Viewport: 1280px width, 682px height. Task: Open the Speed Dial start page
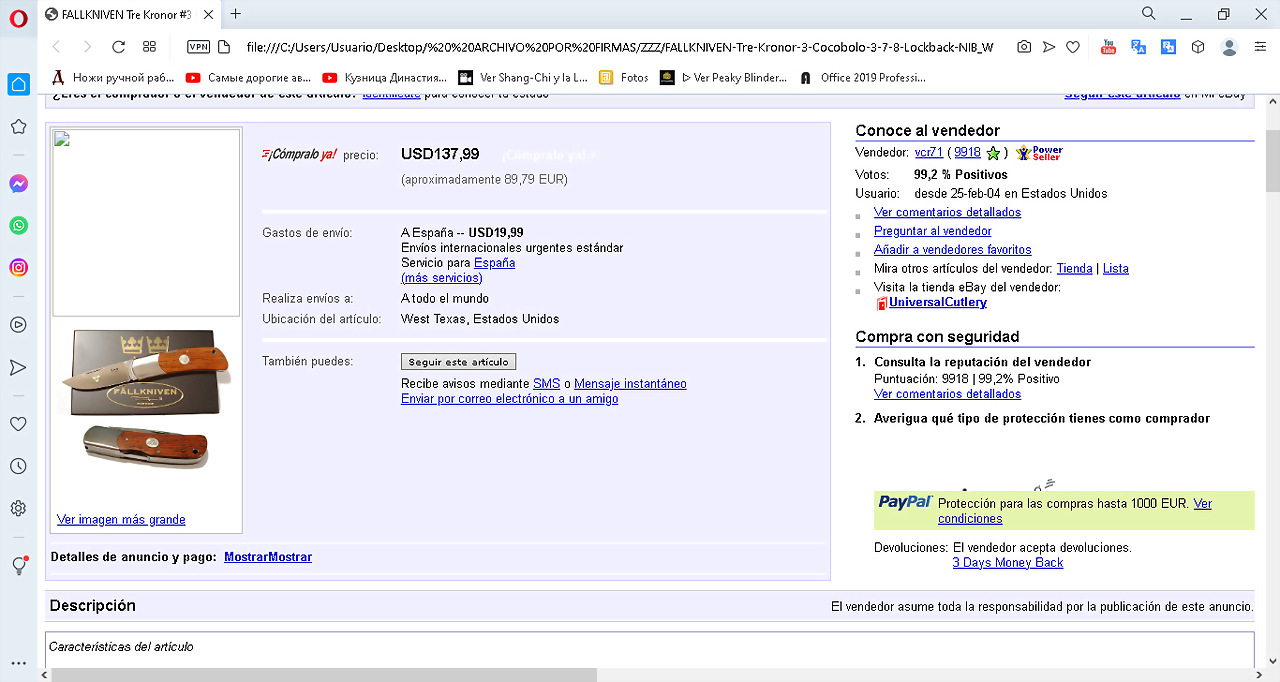pos(150,47)
